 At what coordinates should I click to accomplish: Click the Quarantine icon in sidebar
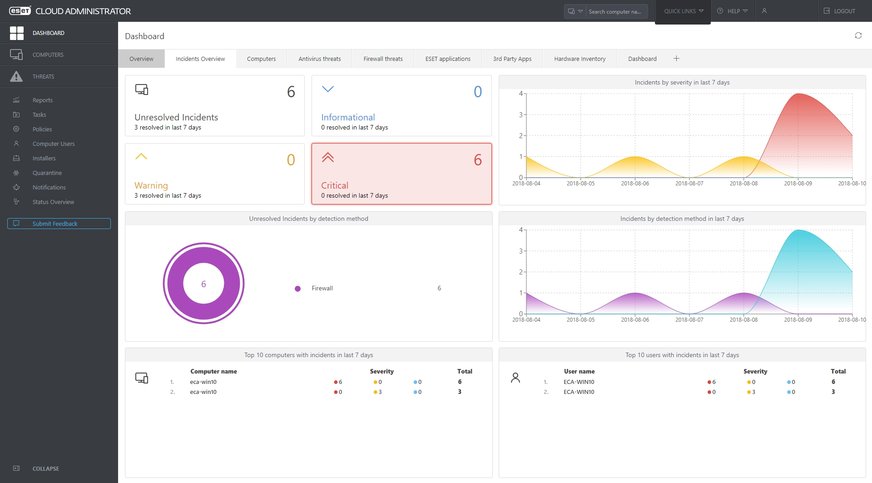(x=16, y=172)
